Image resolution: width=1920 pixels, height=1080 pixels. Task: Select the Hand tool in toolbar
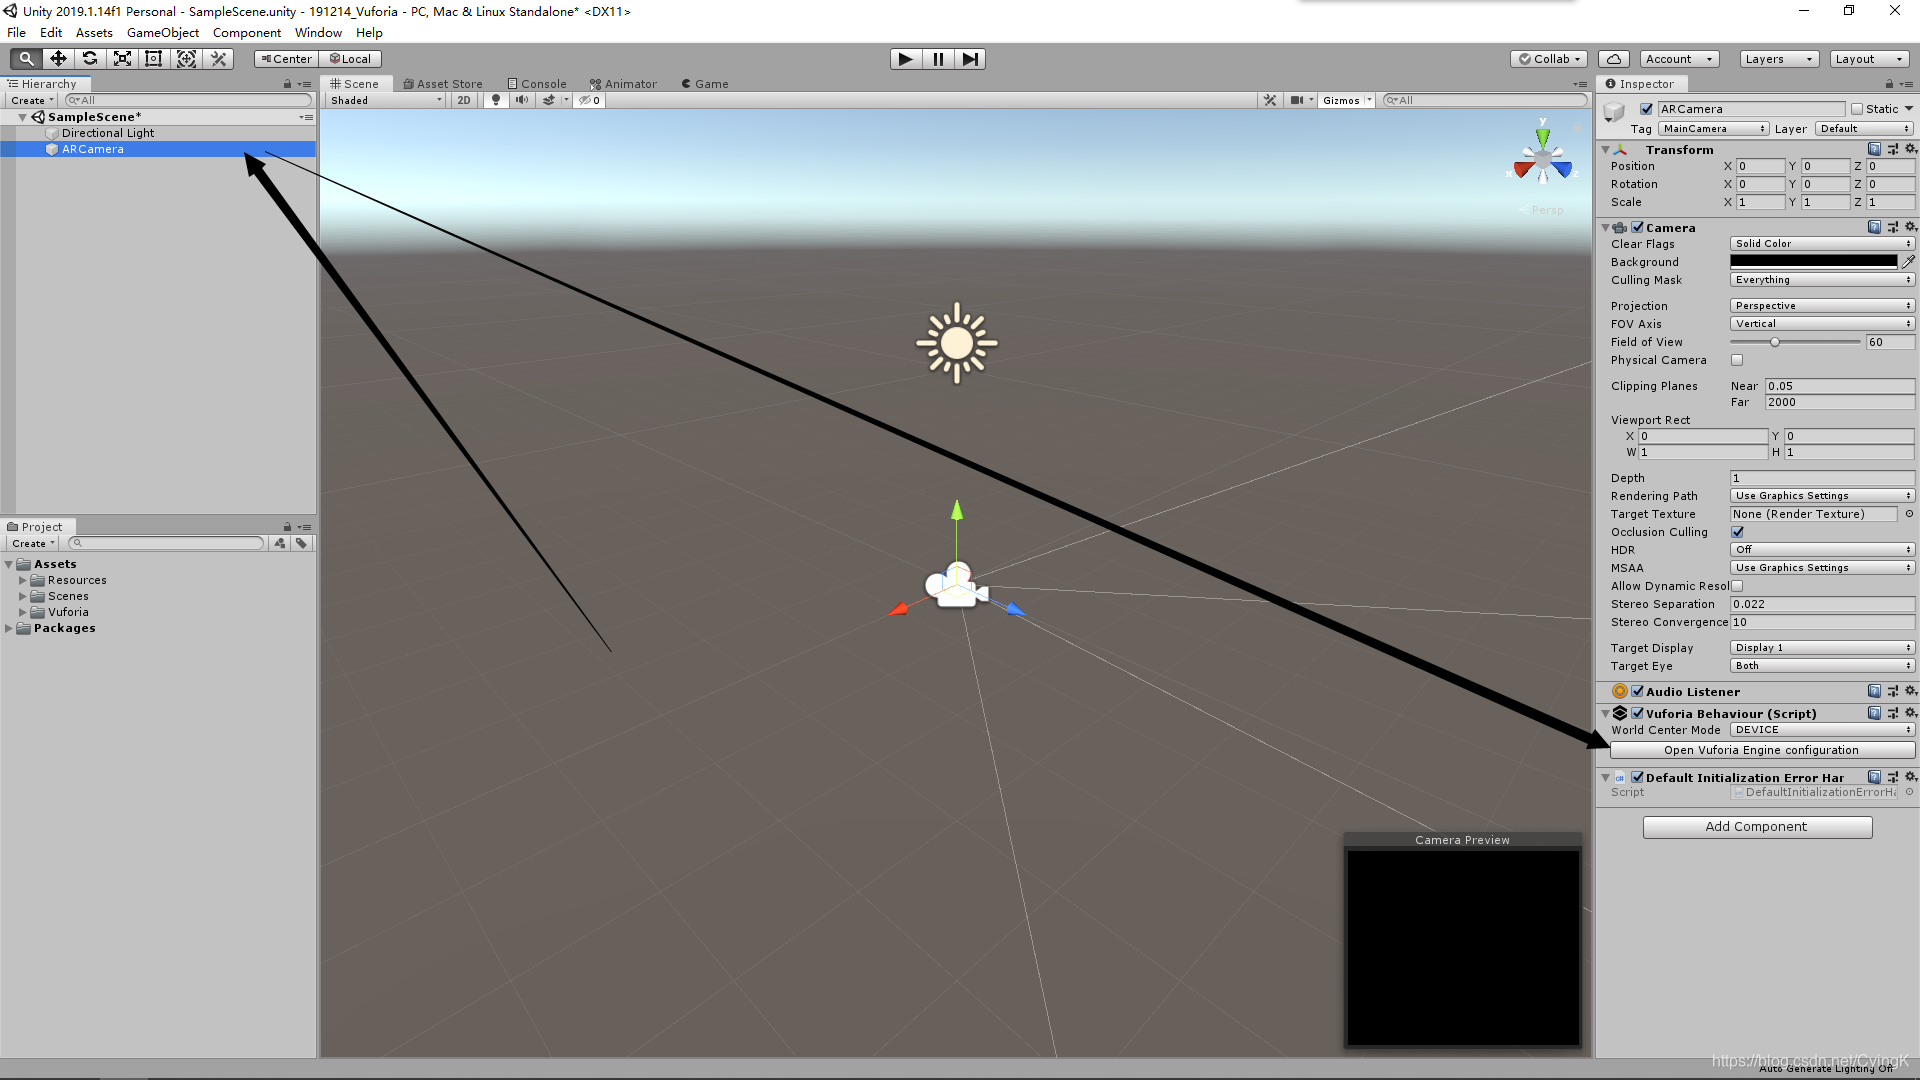26,59
